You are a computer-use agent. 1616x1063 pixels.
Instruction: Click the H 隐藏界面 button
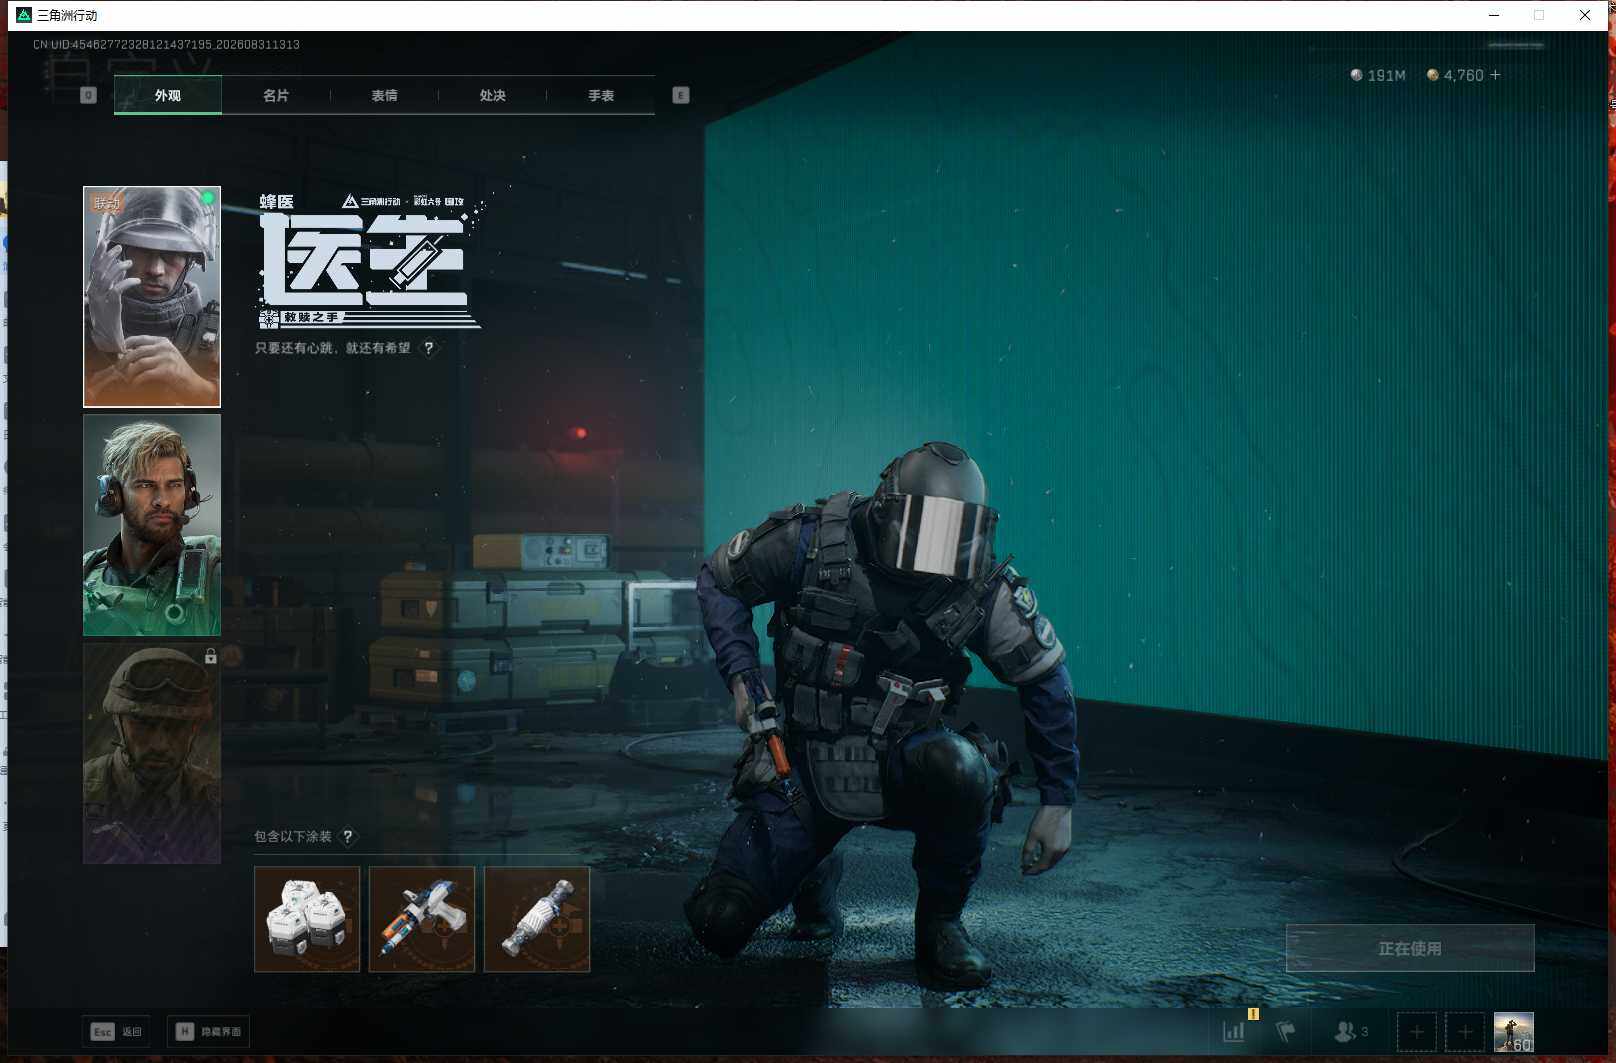pos(208,1031)
